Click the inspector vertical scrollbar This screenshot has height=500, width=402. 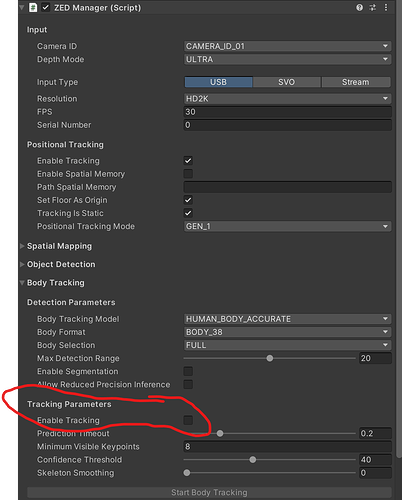pyautogui.click(x=398, y=230)
